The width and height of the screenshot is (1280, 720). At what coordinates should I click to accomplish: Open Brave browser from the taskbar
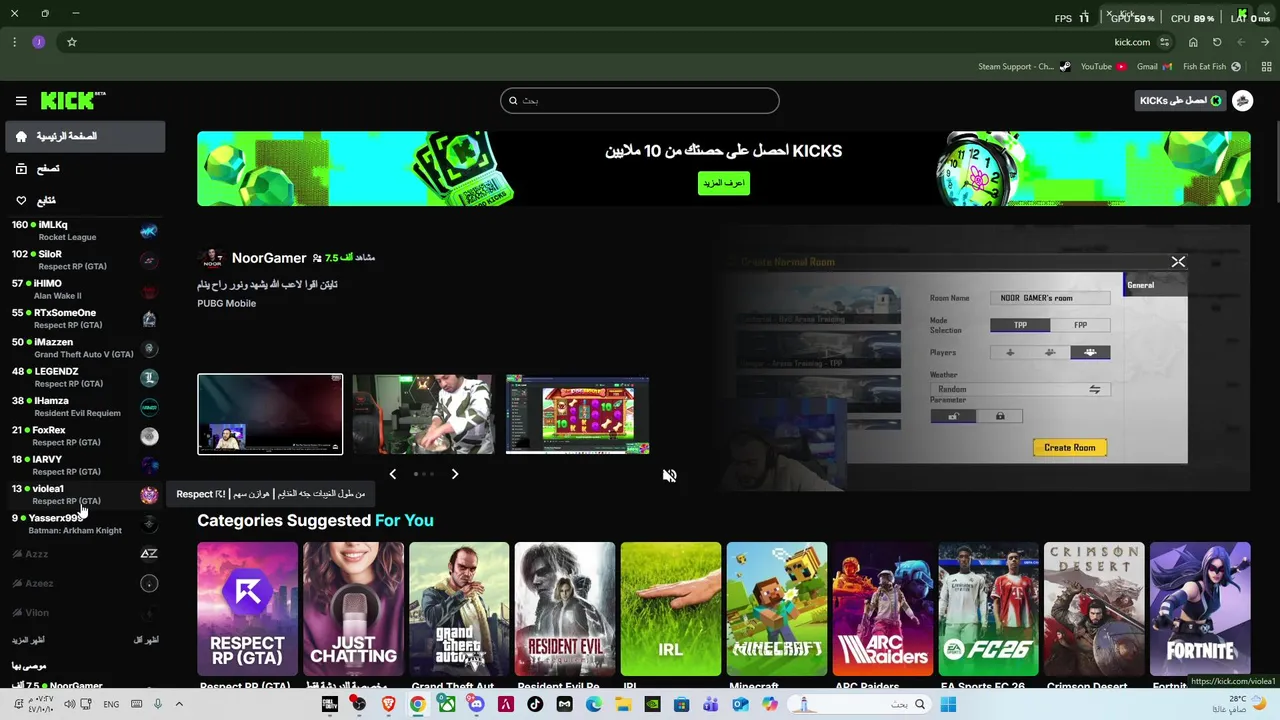click(x=388, y=705)
